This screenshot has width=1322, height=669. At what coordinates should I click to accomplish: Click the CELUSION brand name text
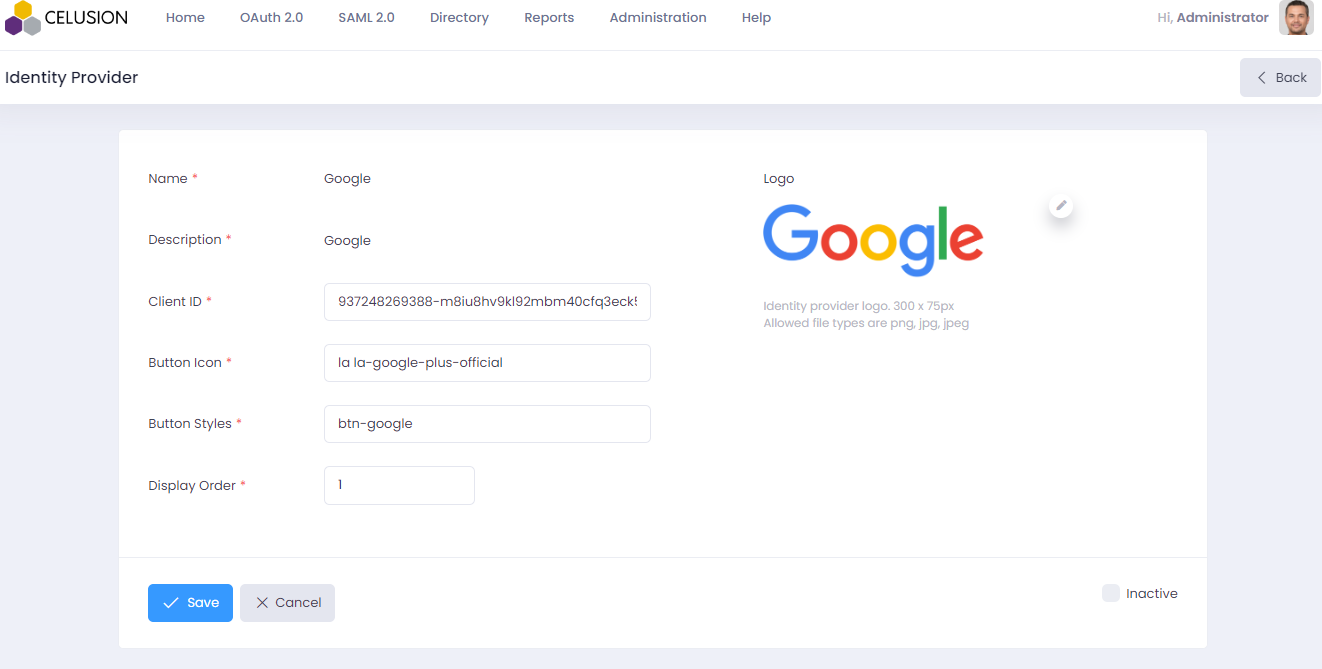[86, 17]
